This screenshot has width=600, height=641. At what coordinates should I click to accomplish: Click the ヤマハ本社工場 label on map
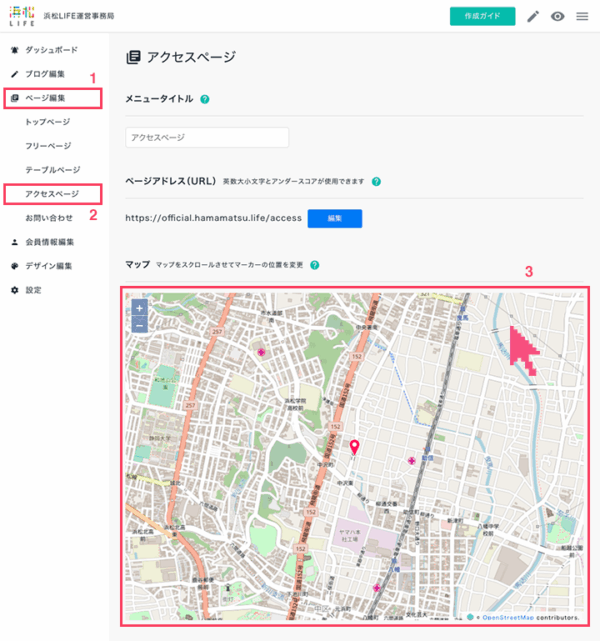[x=350, y=536]
